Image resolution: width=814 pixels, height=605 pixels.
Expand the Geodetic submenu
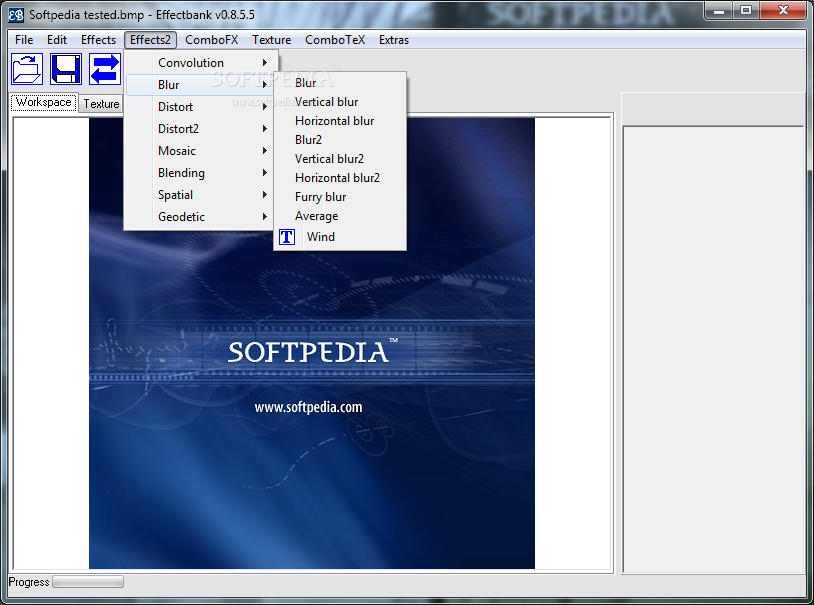coord(200,217)
